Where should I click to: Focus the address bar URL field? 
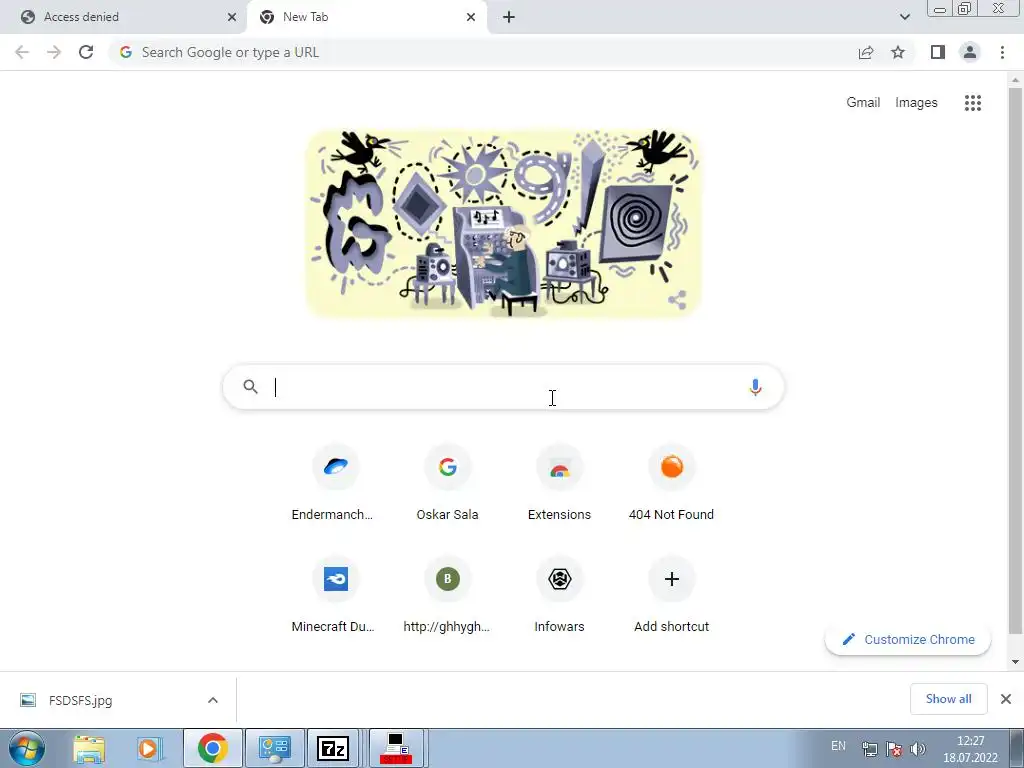483,52
